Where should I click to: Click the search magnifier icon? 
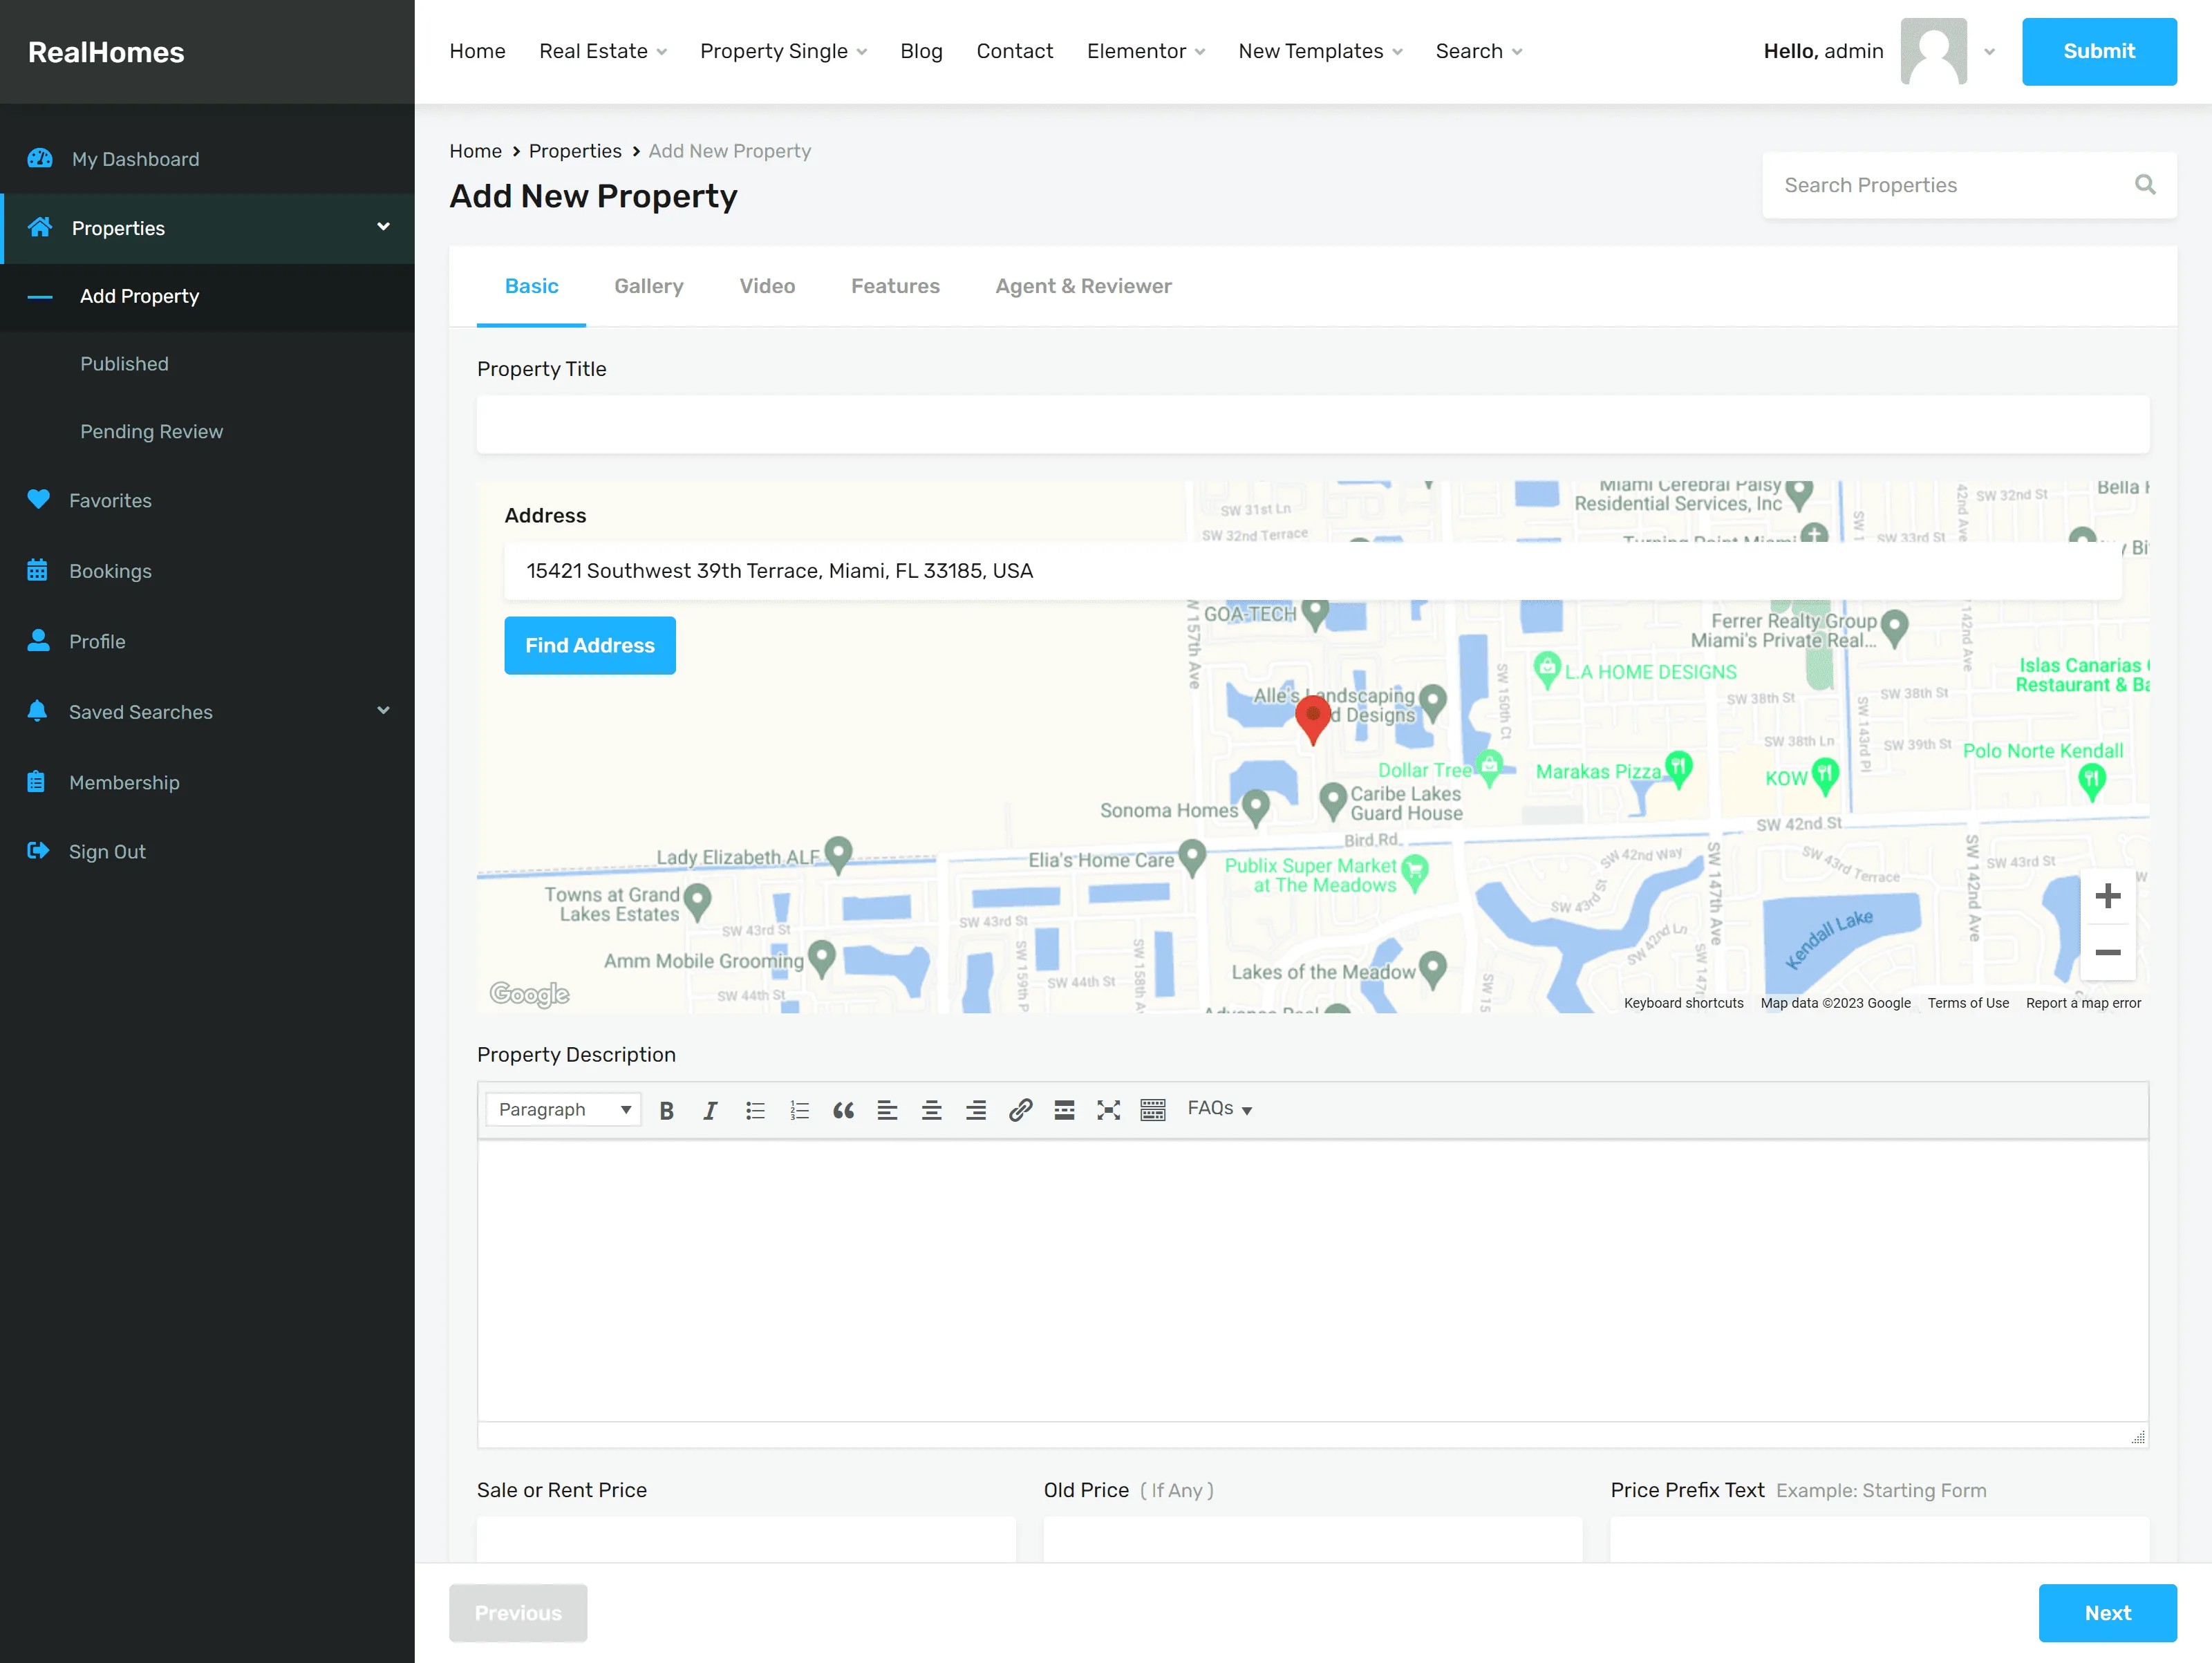2145,185
